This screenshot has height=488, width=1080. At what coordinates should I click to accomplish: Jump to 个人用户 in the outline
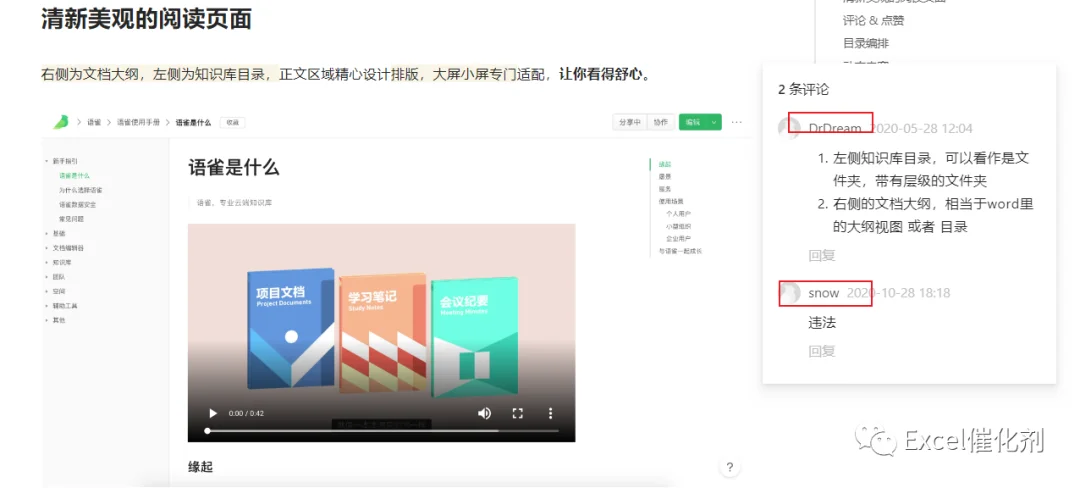(x=678, y=213)
